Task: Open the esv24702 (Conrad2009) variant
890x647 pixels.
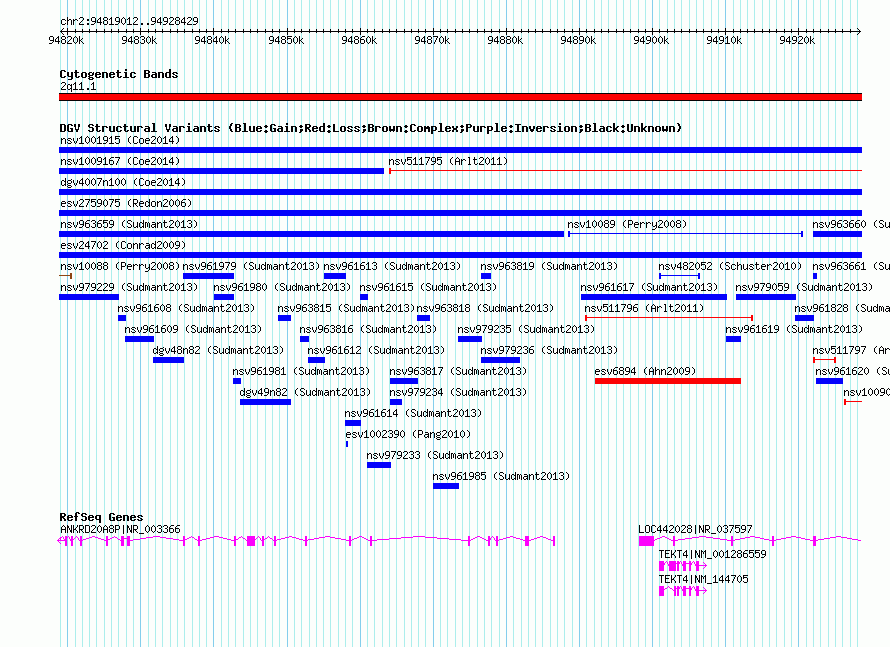Action: [123, 245]
